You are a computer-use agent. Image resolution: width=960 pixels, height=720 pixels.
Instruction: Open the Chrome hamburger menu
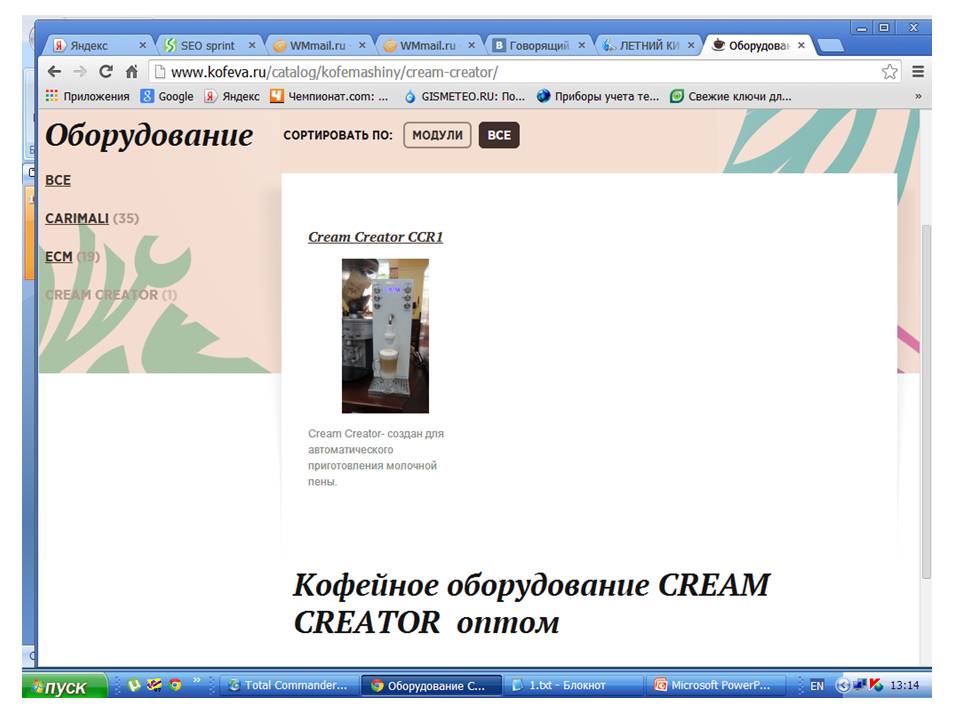tap(918, 72)
